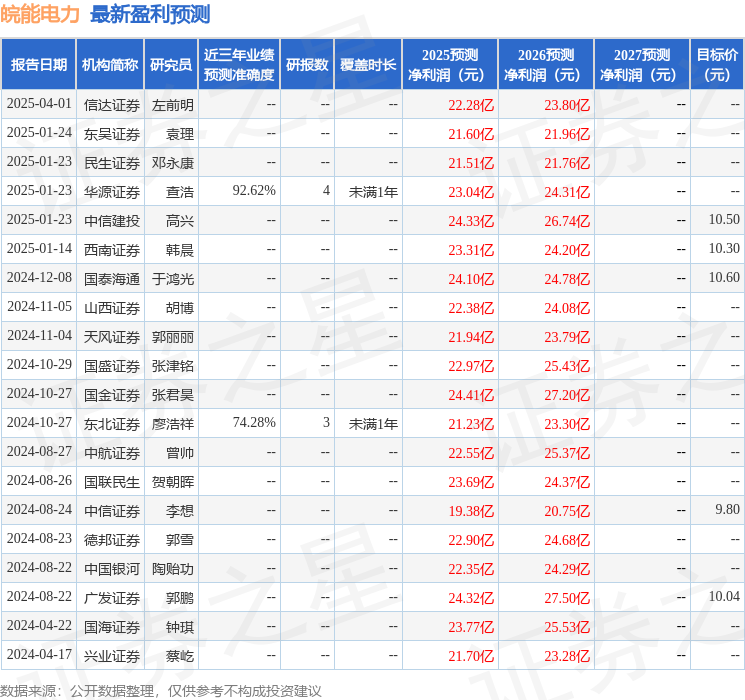Select the date 2024-11-05

pos(39,307)
